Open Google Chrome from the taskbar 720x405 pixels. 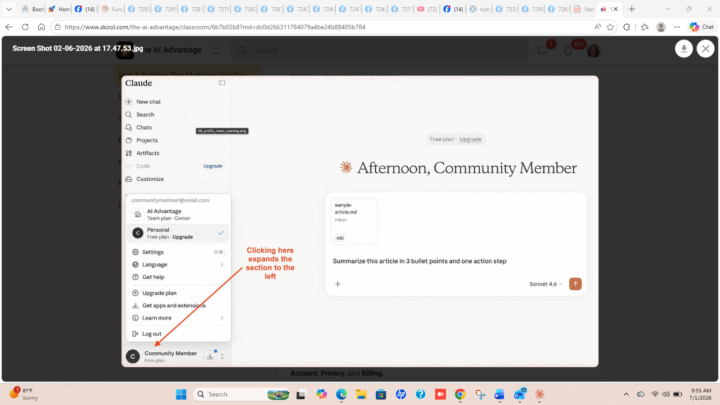pyautogui.click(x=460, y=394)
